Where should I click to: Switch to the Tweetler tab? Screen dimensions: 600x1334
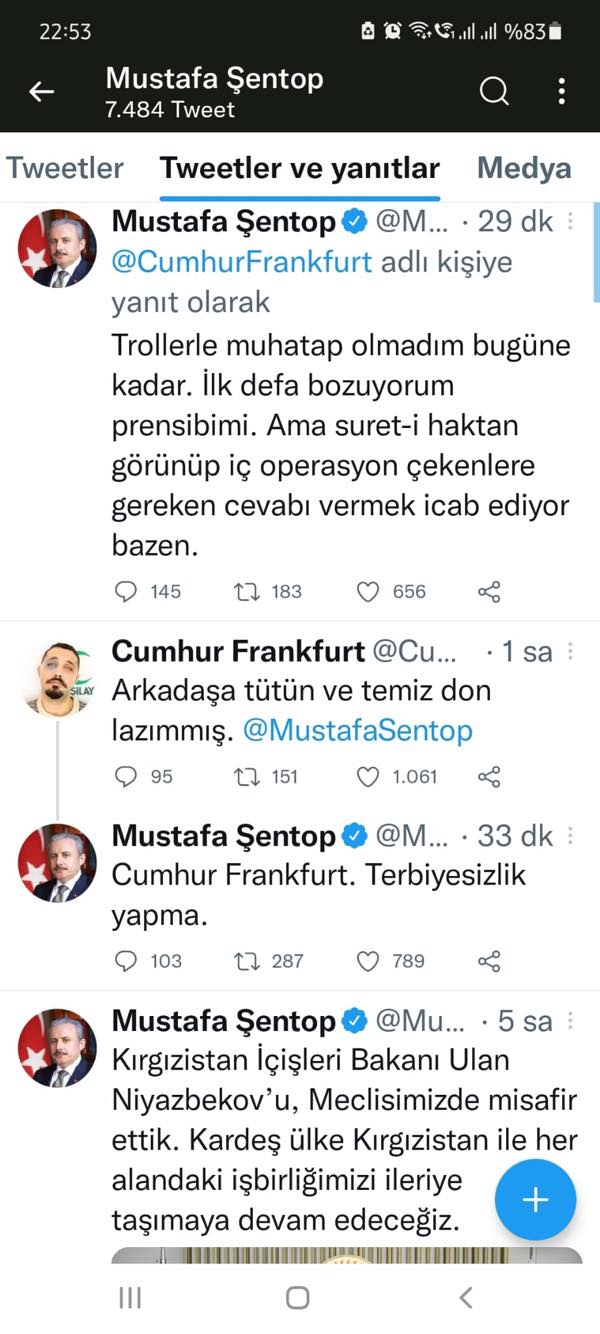pos(65,168)
